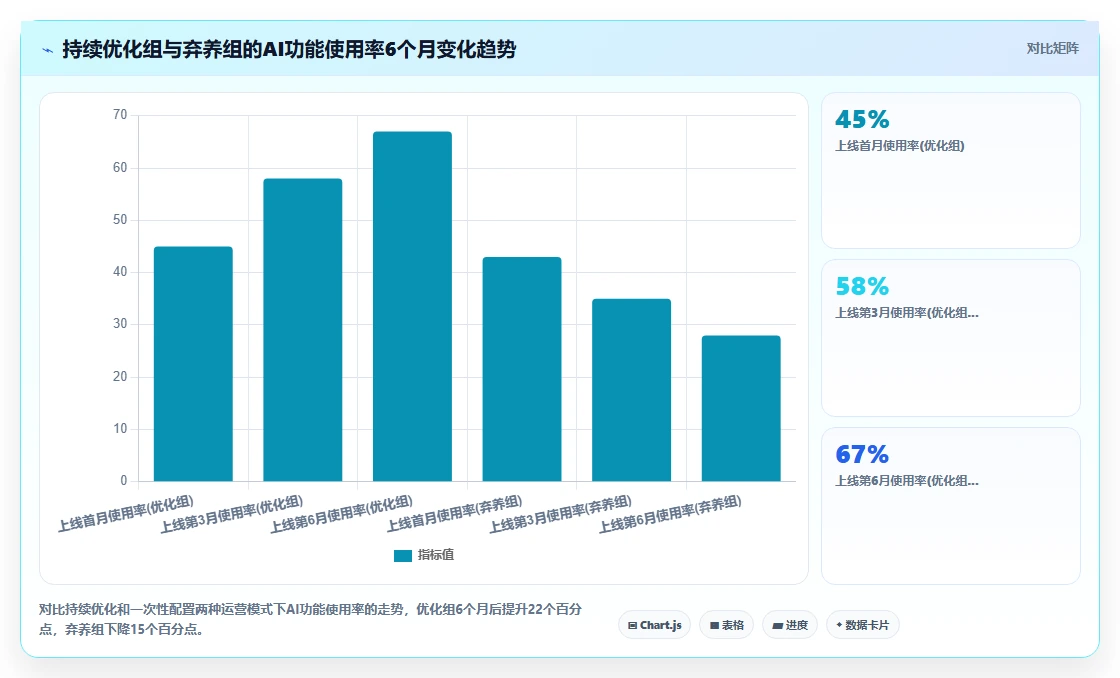The height and width of the screenshot is (678, 1120).
Task: Click the 上线第6月使用率(优化组) bar
Action: coord(412,306)
